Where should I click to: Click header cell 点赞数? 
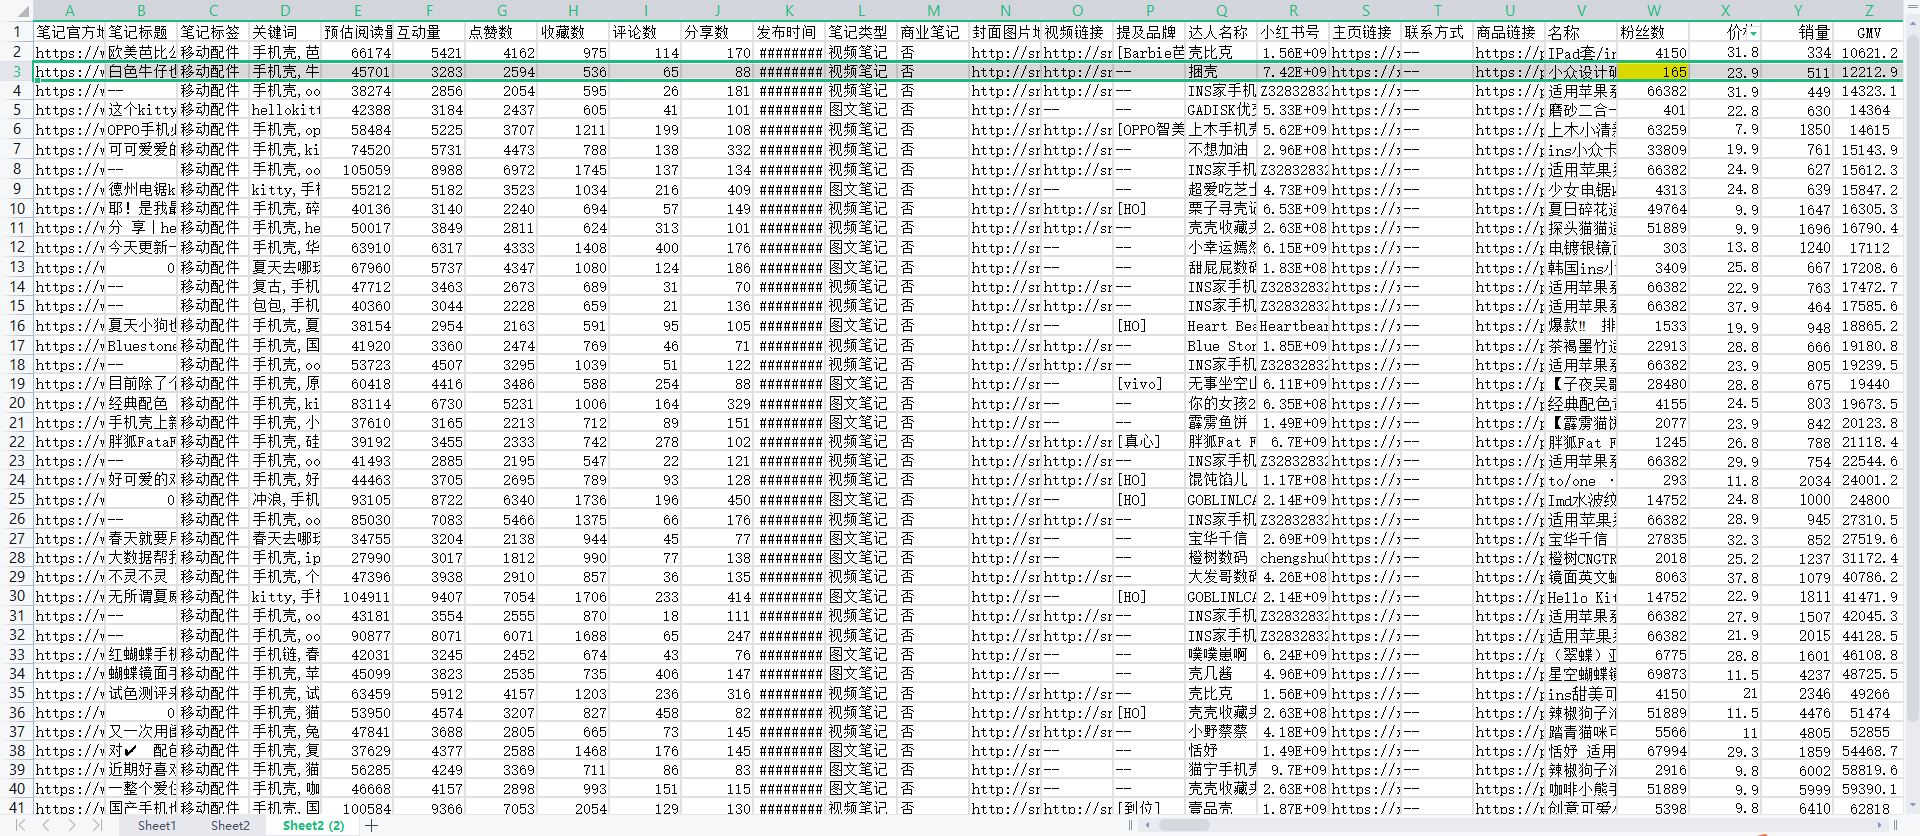point(501,32)
